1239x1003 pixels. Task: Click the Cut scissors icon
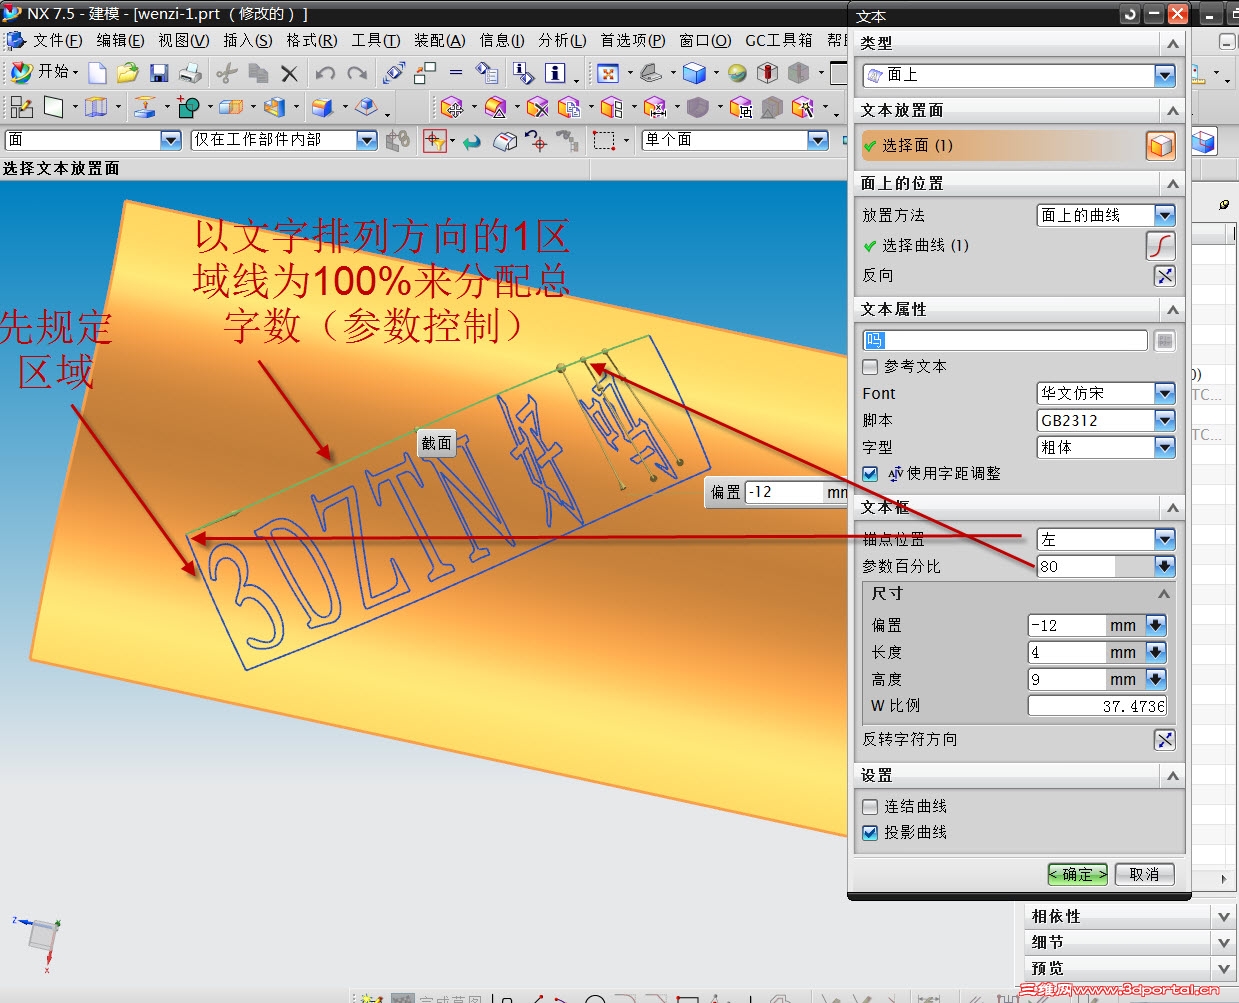click(x=227, y=72)
